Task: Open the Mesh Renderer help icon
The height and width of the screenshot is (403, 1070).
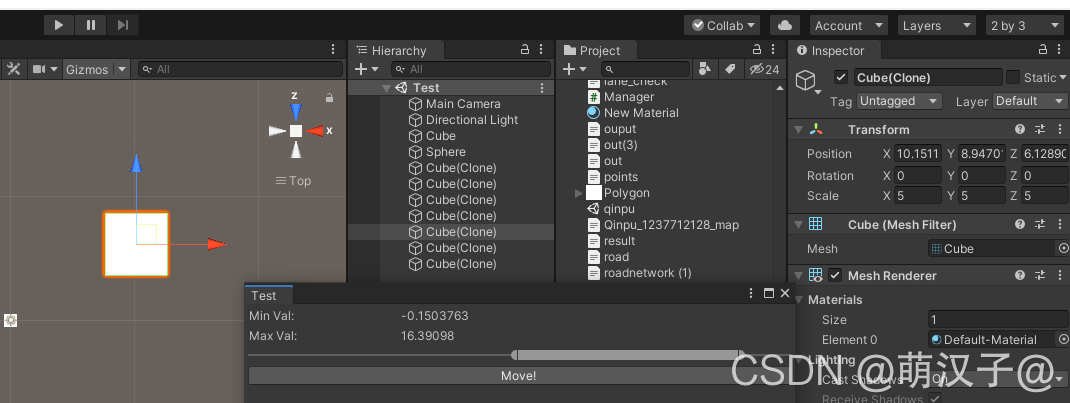Action: pyautogui.click(x=1020, y=275)
